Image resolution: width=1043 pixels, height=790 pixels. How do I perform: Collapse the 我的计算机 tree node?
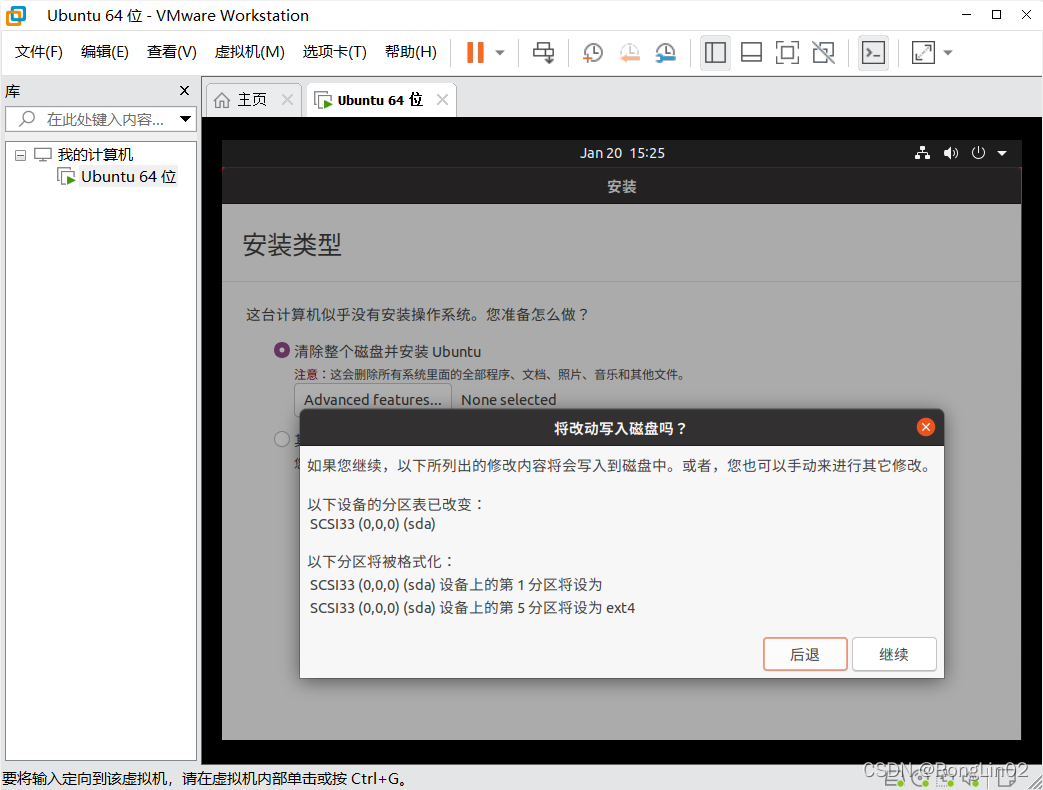(21, 155)
